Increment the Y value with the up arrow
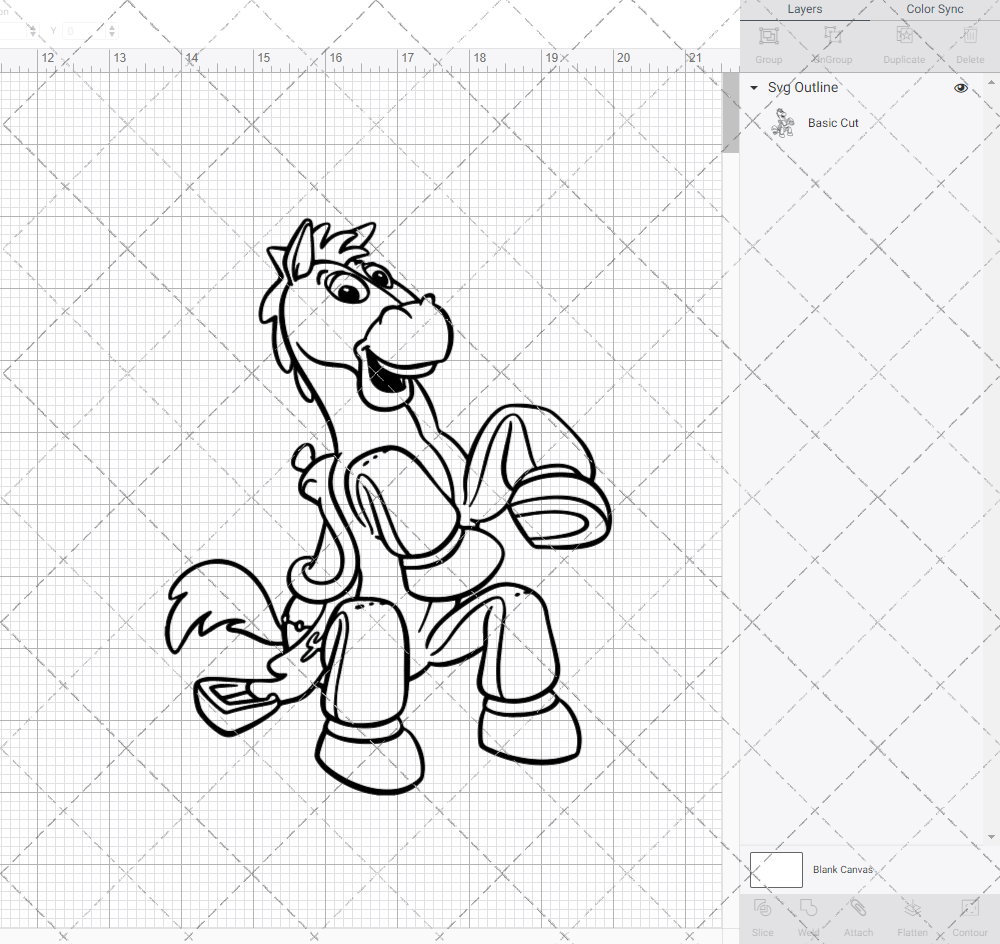1000x944 pixels. pos(112,27)
